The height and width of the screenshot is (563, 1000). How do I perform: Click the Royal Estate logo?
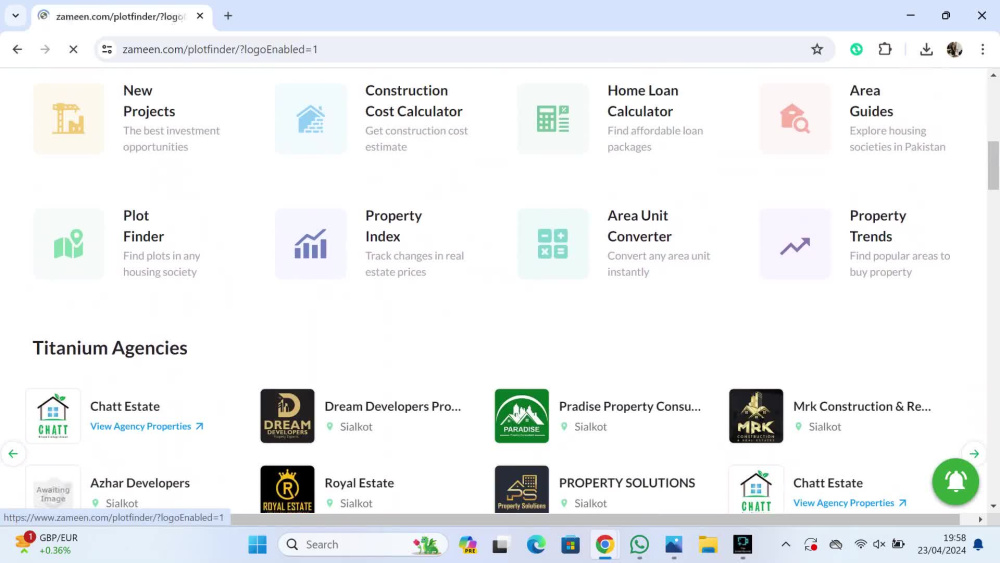tap(287, 489)
